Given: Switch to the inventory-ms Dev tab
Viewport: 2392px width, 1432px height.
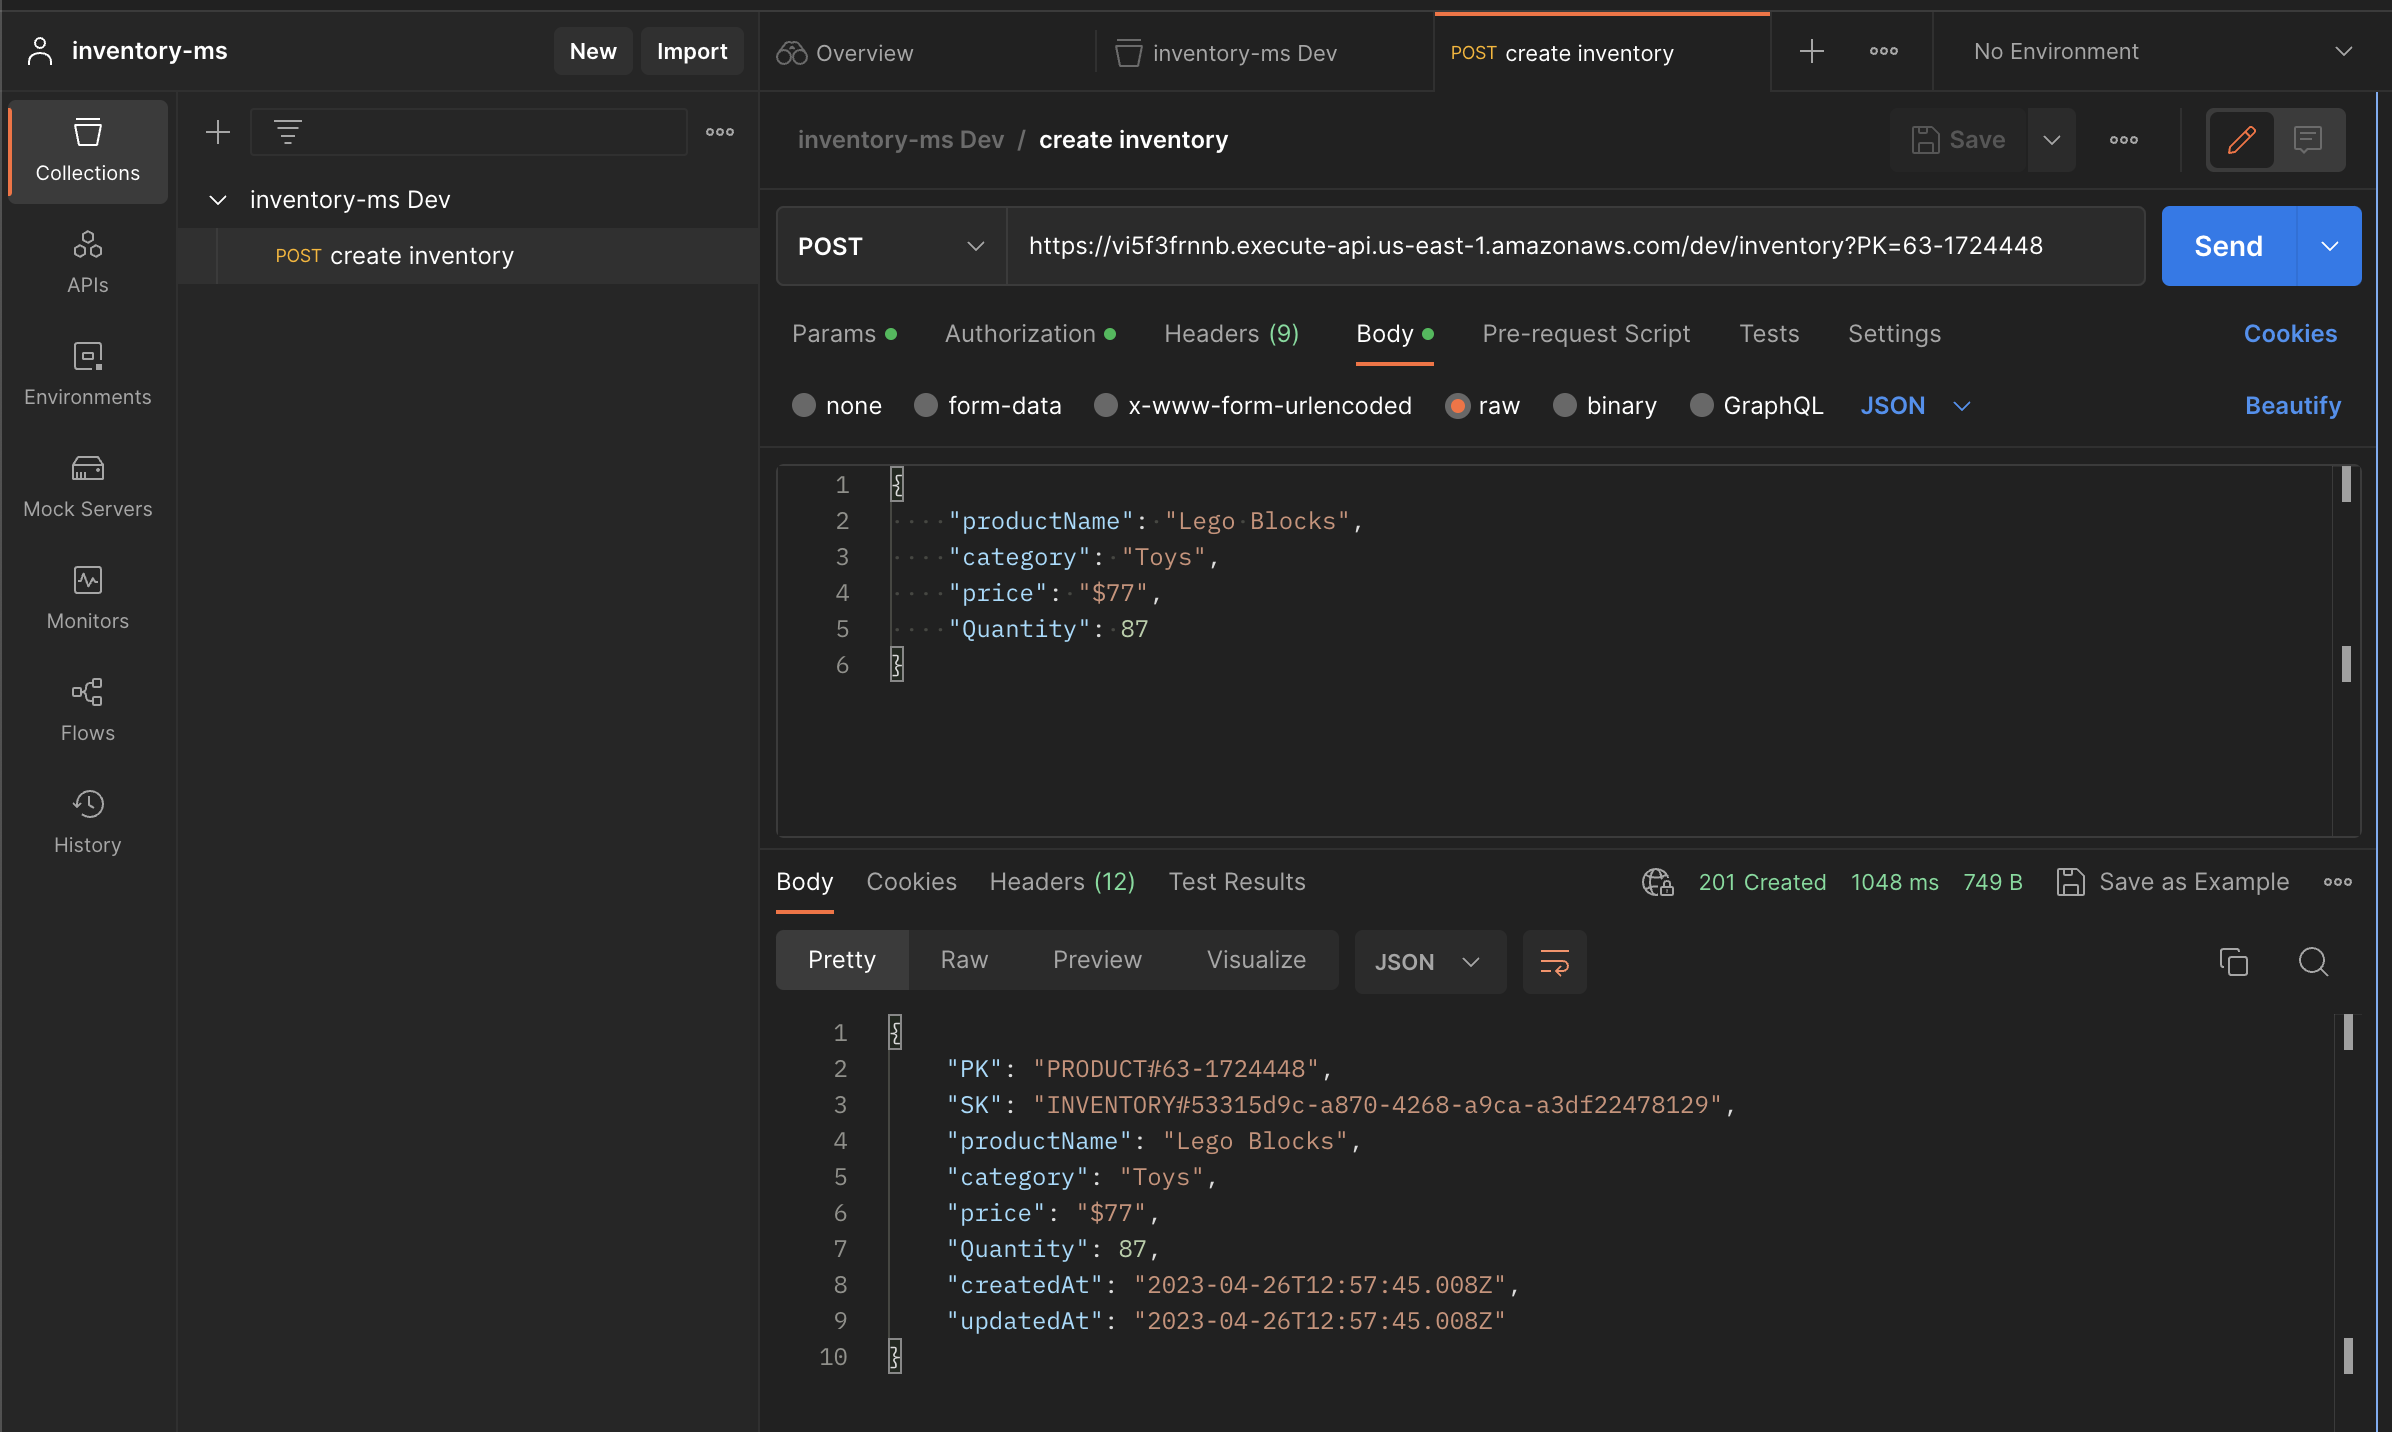Looking at the screenshot, I should click(1226, 53).
